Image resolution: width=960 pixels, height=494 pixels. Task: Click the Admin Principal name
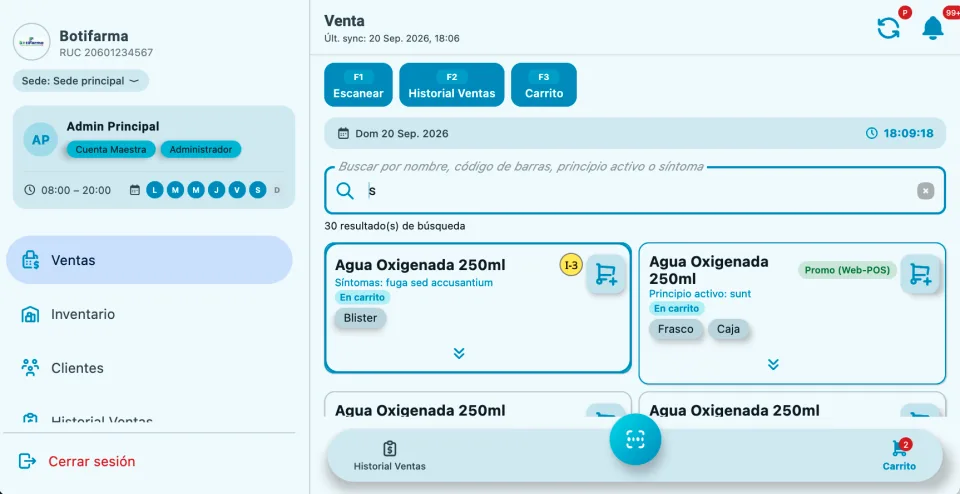113,127
